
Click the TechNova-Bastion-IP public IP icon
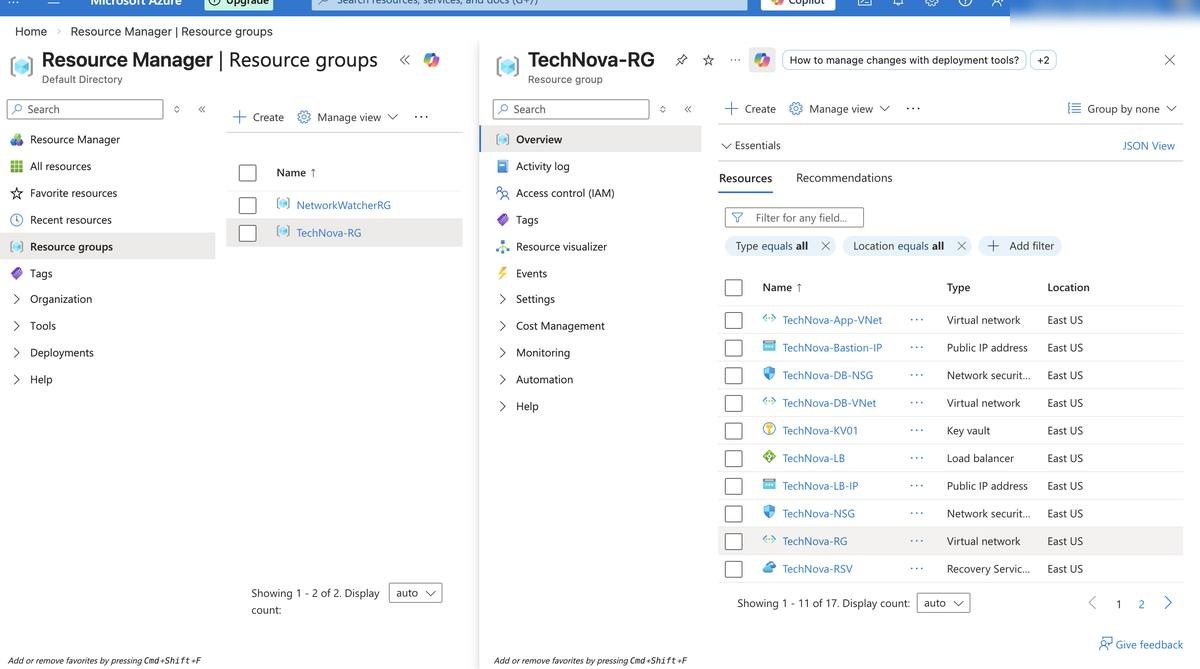coord(769,346)
